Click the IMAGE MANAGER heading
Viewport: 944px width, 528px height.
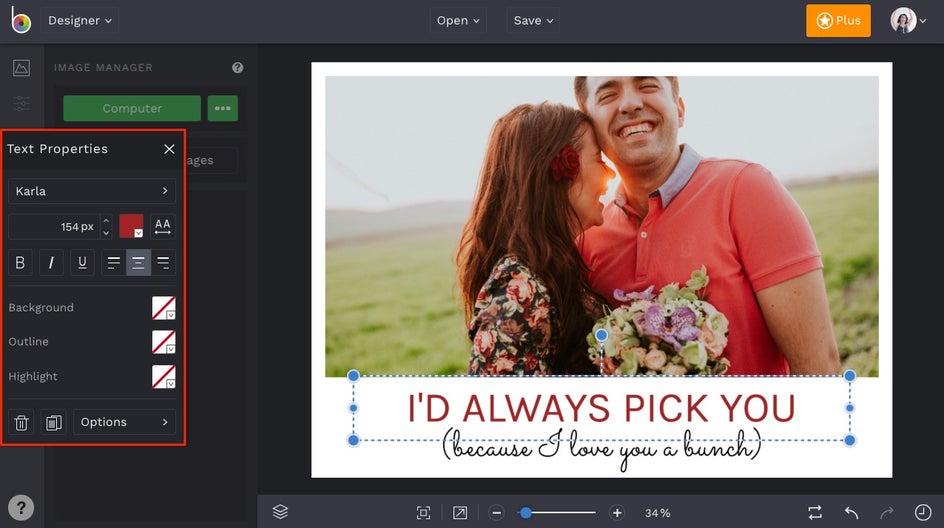(x=103, y=67)
